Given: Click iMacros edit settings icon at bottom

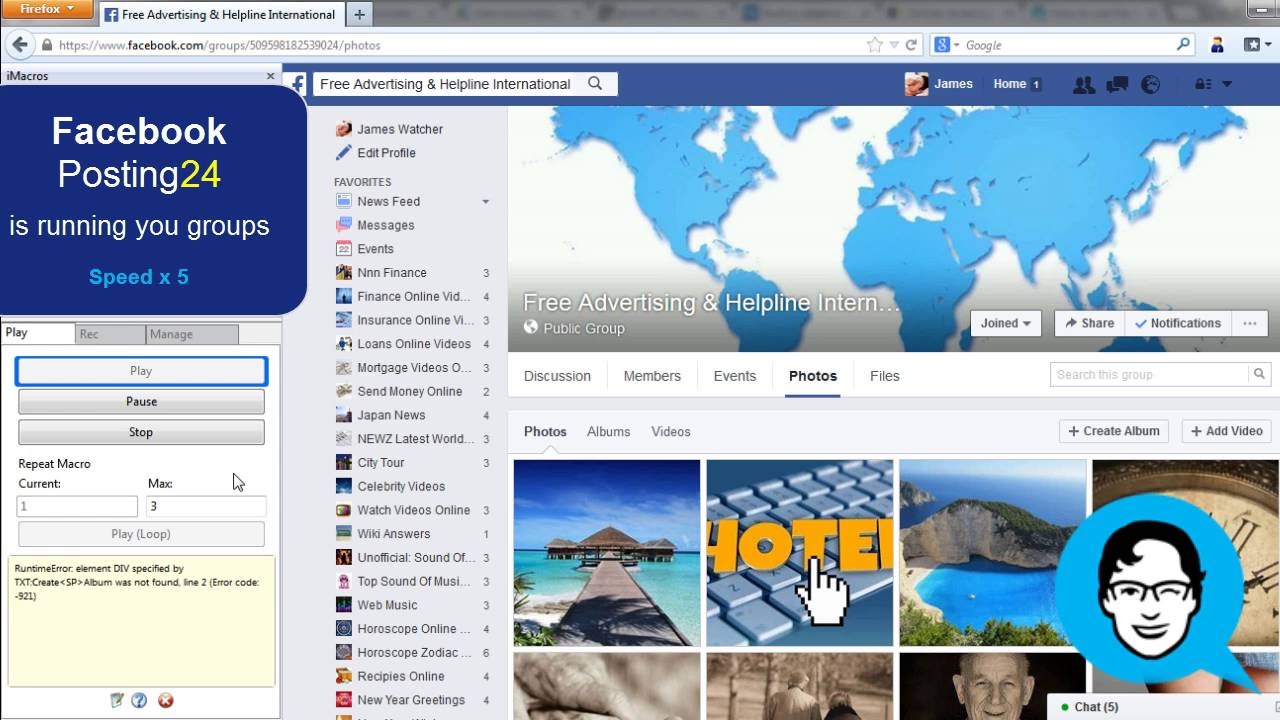Looking at the screenshot, I should [x=117, y=700].
